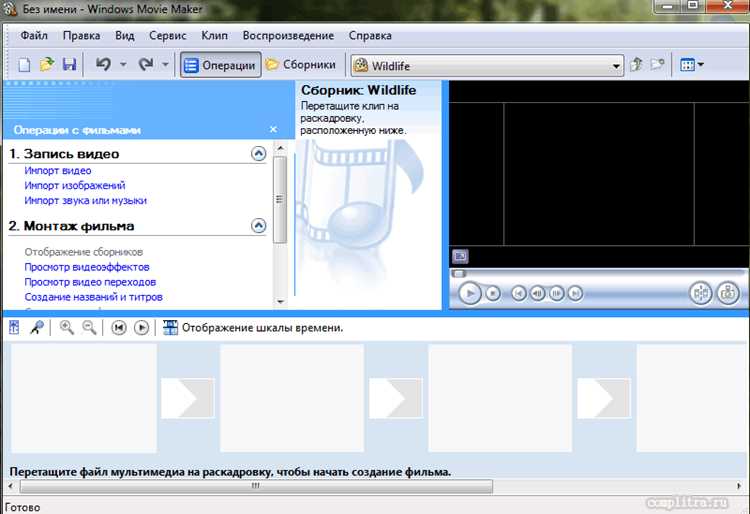Click the Отображение сборников text

tap(84, 252)
